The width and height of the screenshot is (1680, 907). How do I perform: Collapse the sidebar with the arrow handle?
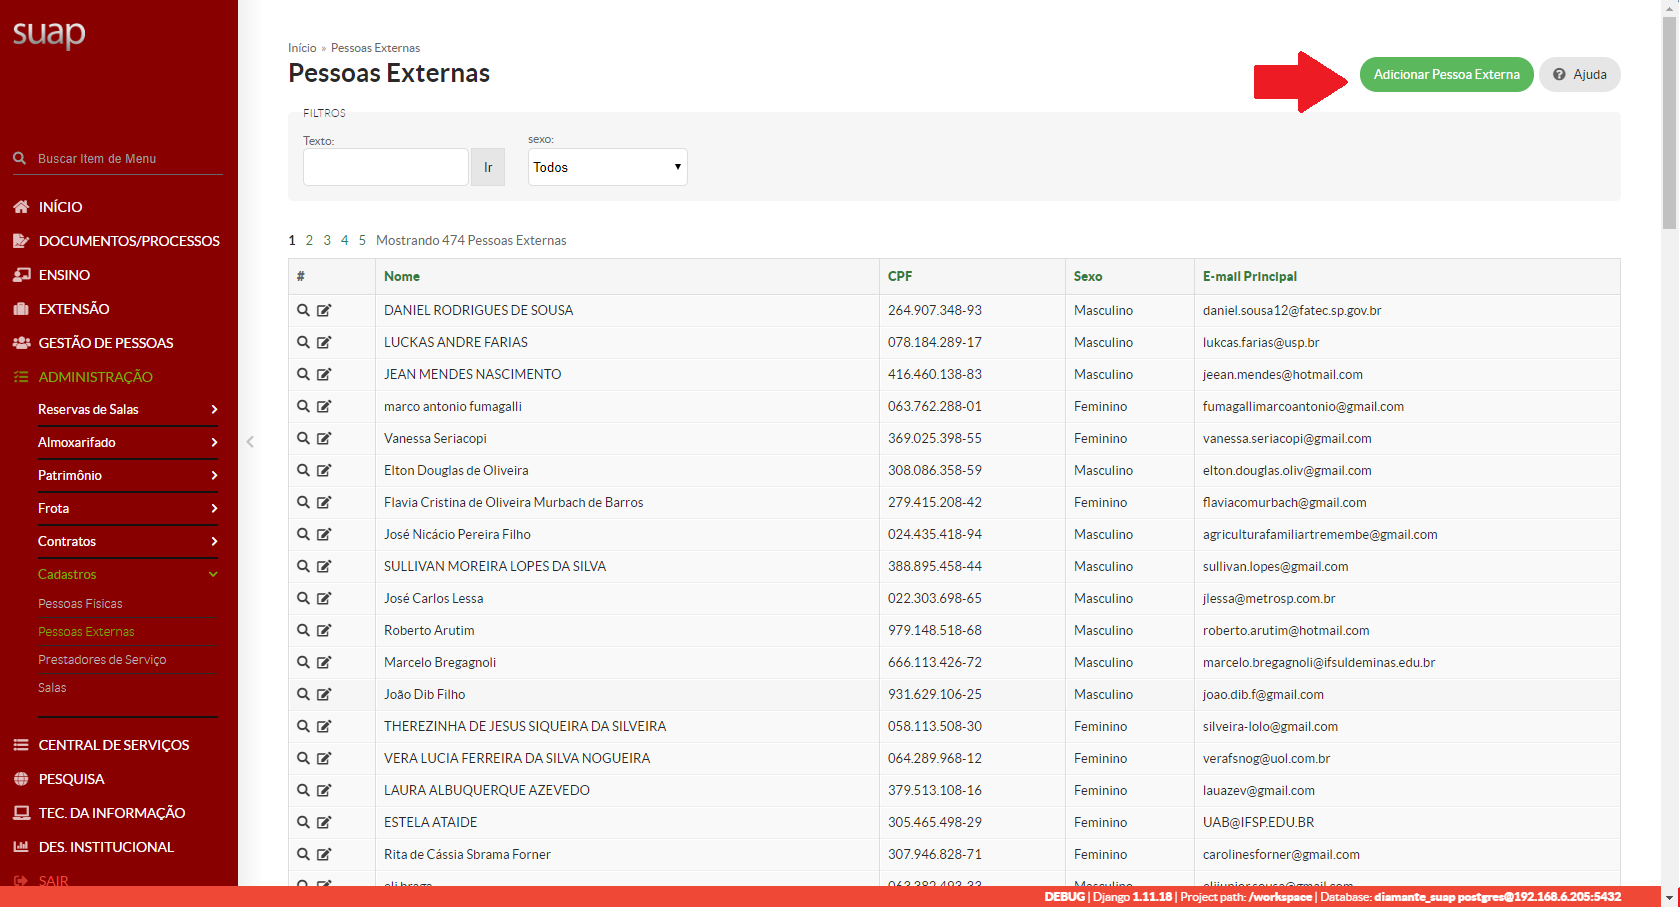(250, 442)
